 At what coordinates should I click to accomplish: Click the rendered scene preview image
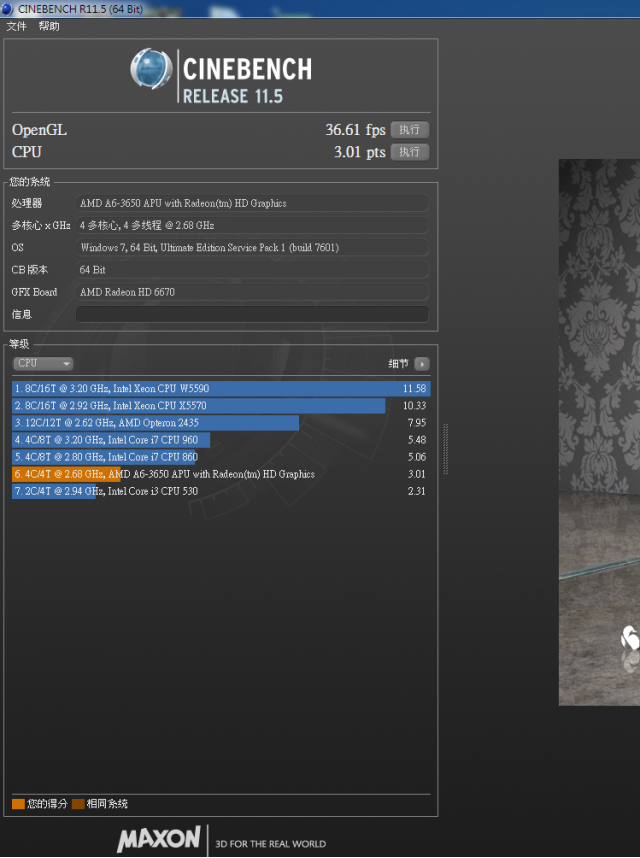599,432
